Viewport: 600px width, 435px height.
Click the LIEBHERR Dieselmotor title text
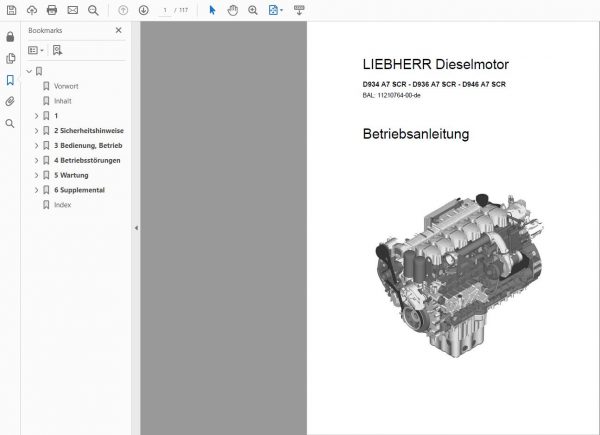tap(435, 64)
